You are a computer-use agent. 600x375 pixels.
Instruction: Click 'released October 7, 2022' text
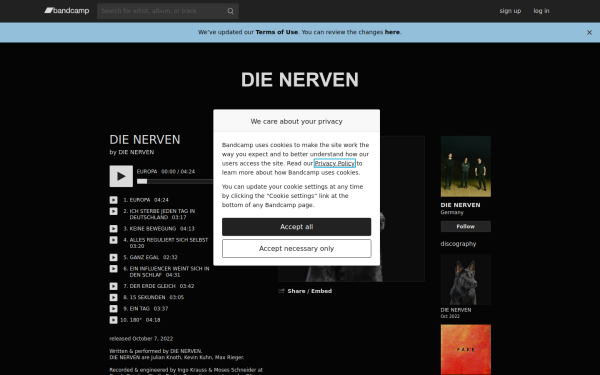pyautogui.click(x=141, y=339)
